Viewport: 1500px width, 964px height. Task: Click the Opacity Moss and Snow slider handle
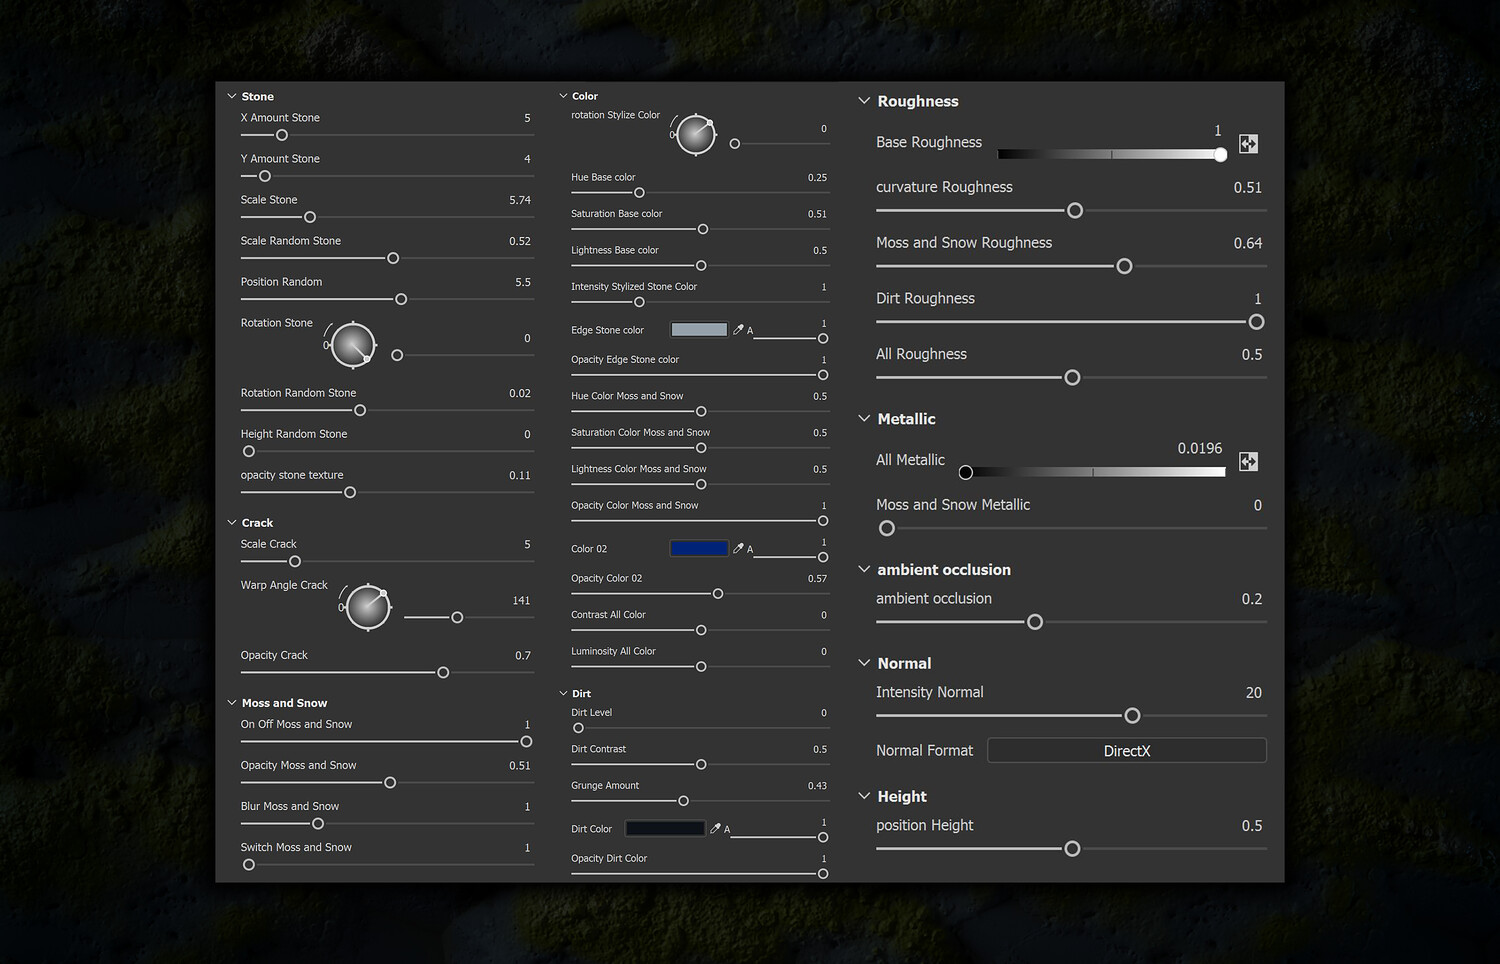click(x=390, y=782)
